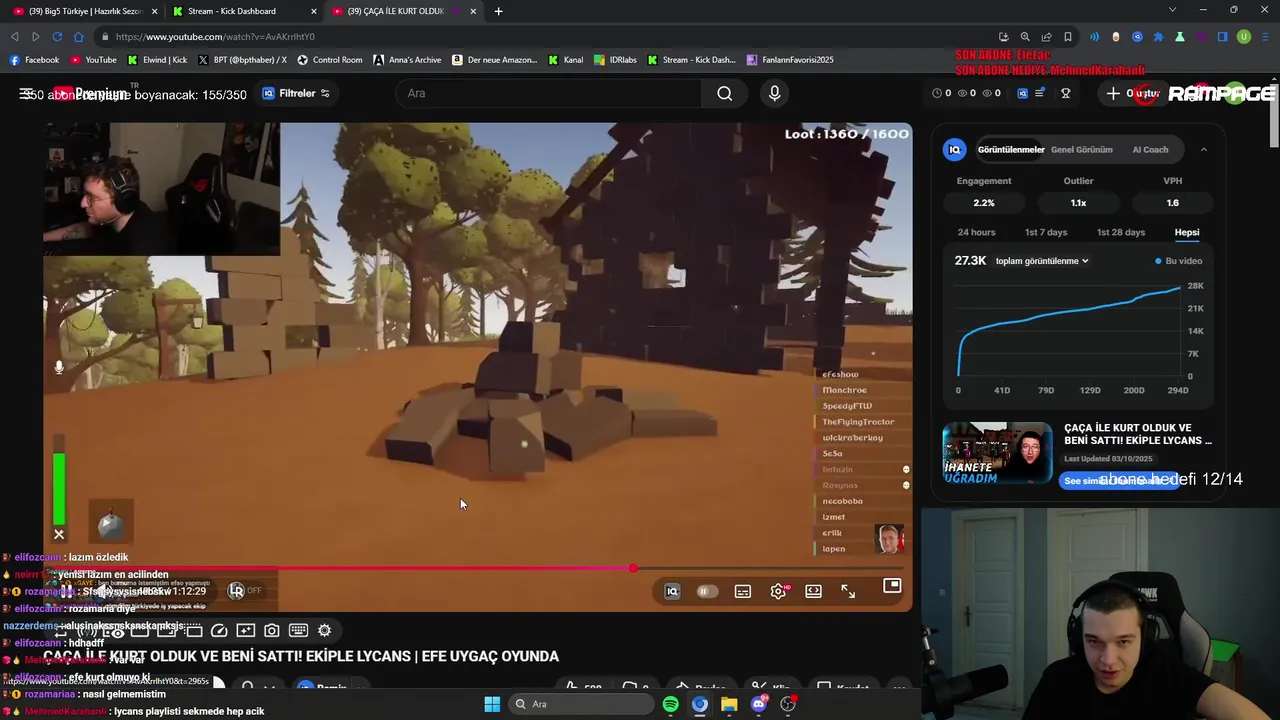The width and height of the screenshot is (1280, 720).
Task: Open the Facebook bookmark
Action: [34, 60]
